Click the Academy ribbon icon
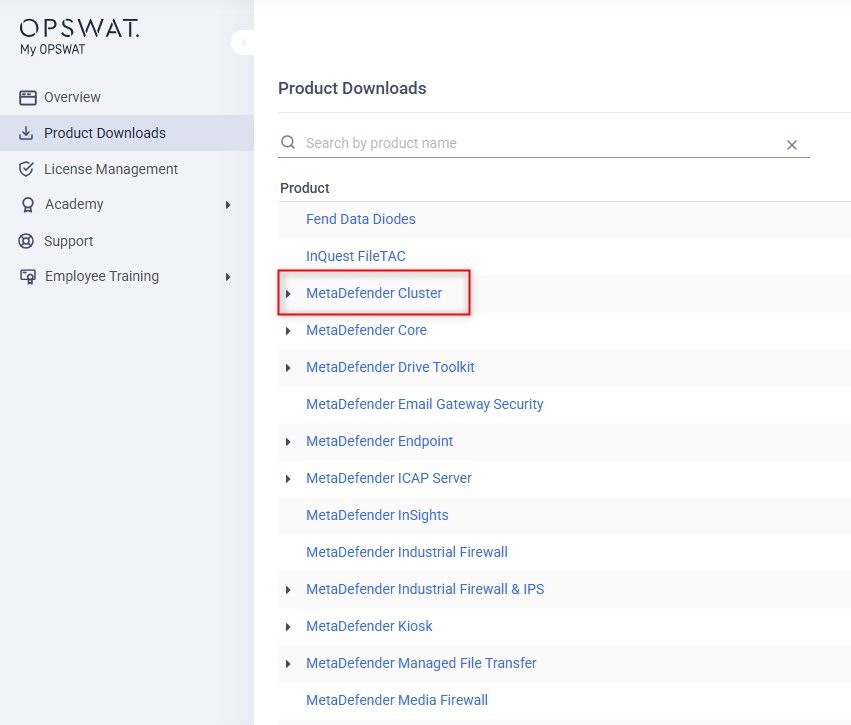Viewport: 851px width, 725px height. coord(27,205)
